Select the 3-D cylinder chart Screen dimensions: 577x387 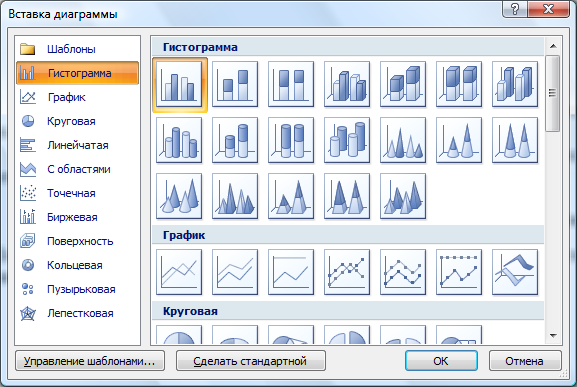point(347,140)
